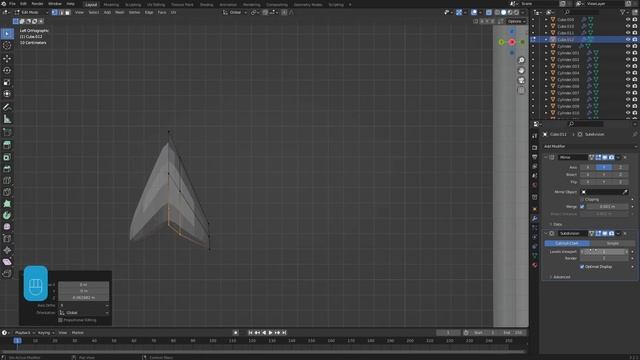This screenshot has width=640, height=360.
Task: Select the Loop Cut tool
Action: coord(7,180)
